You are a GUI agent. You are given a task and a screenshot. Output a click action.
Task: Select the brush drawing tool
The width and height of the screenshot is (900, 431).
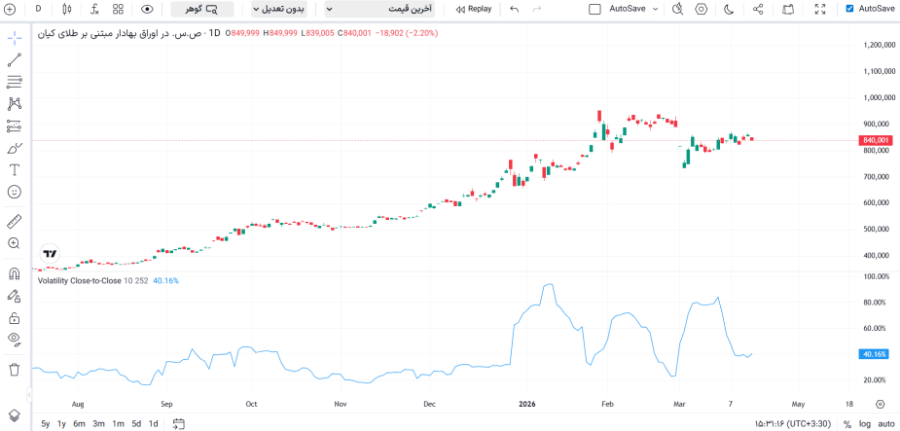pos(14,148)
